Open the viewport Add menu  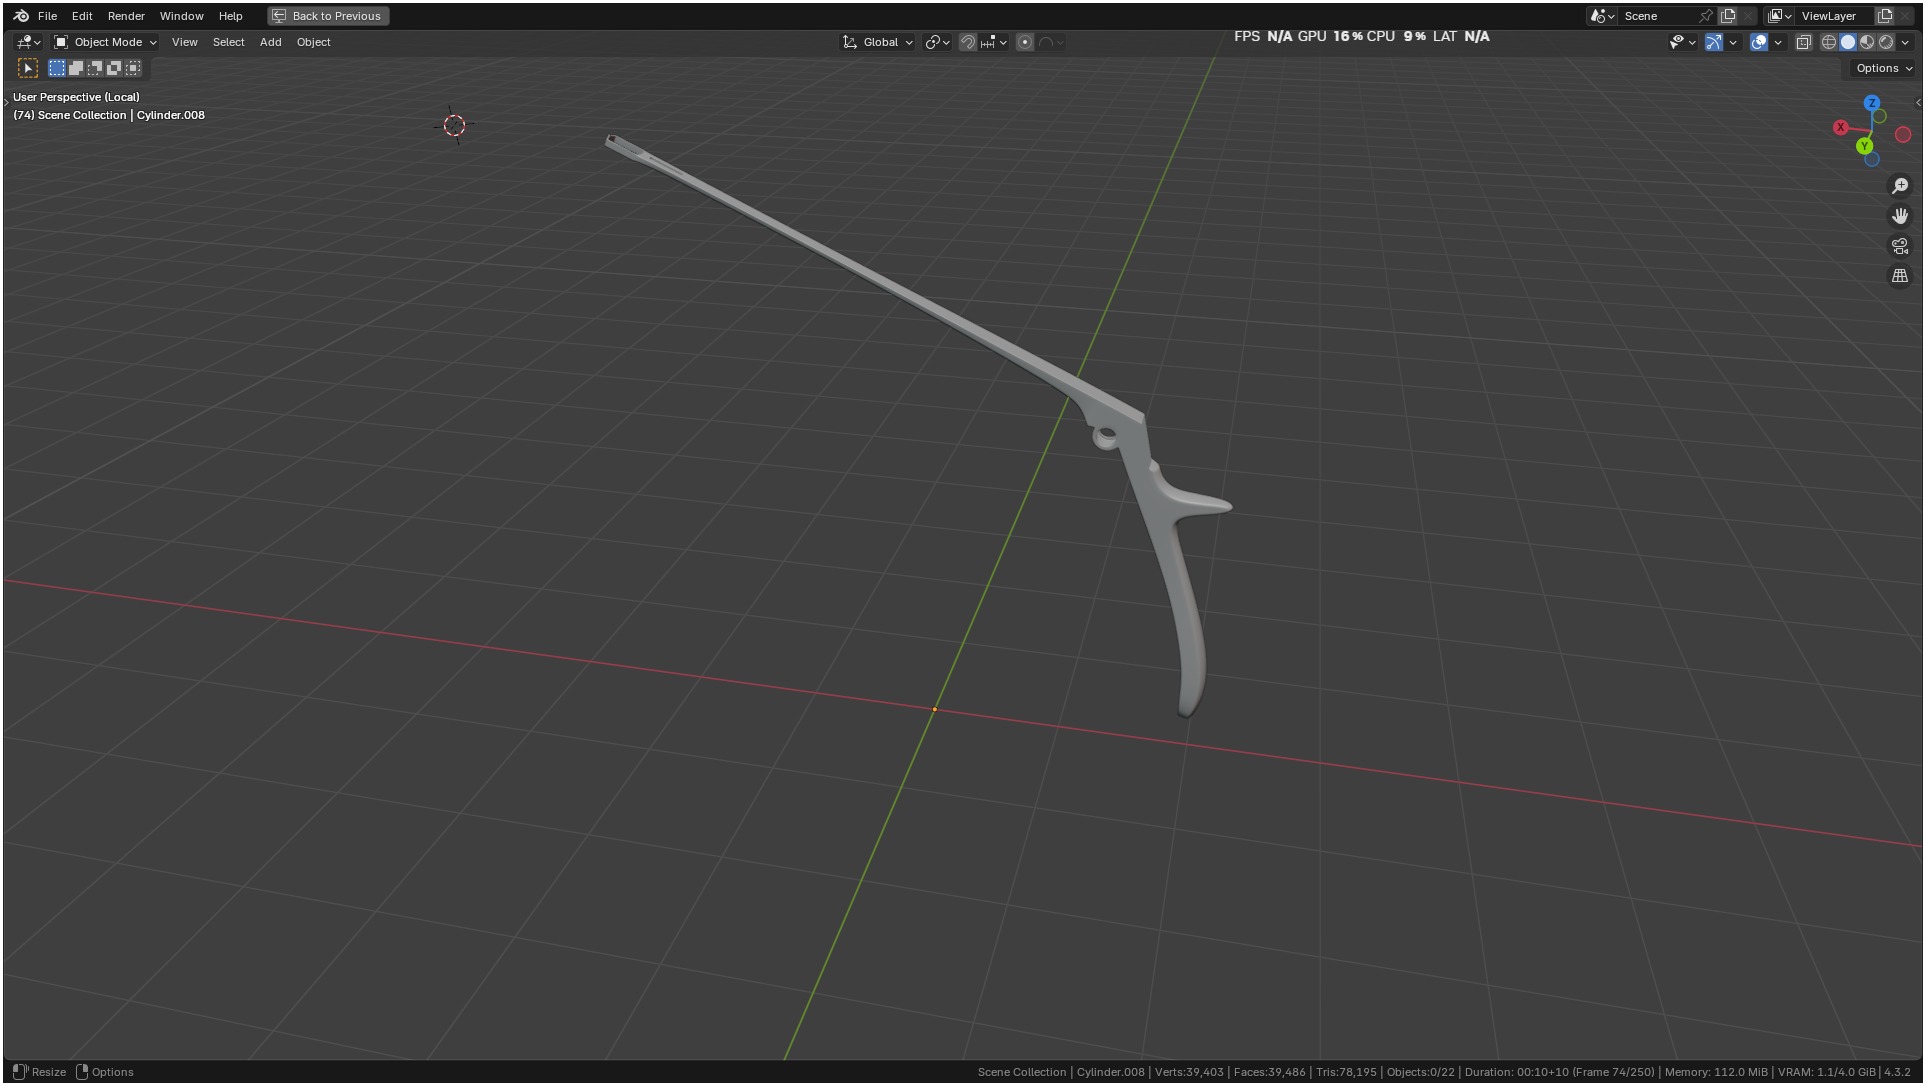[270, 42]
